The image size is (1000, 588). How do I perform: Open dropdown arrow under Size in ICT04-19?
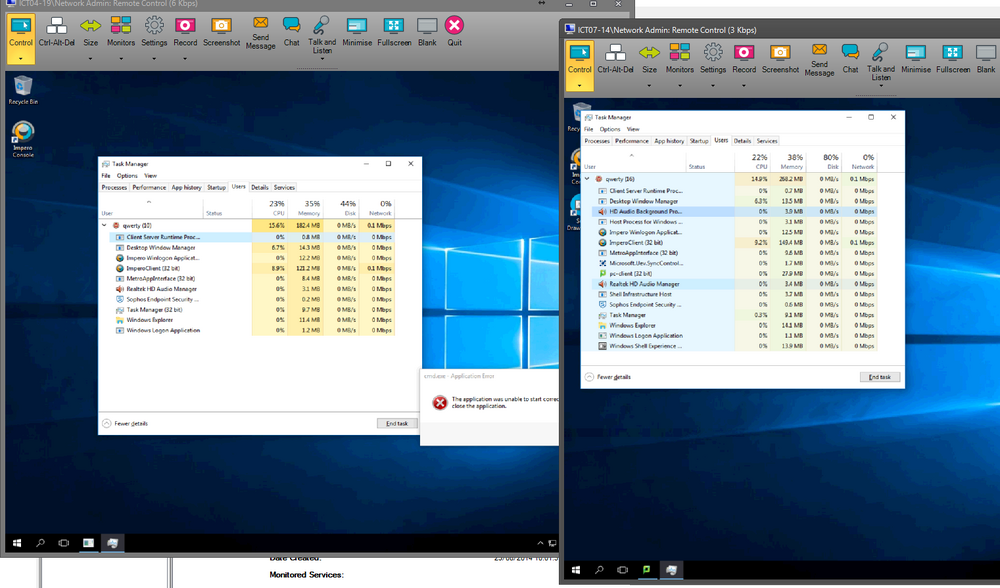91,59
